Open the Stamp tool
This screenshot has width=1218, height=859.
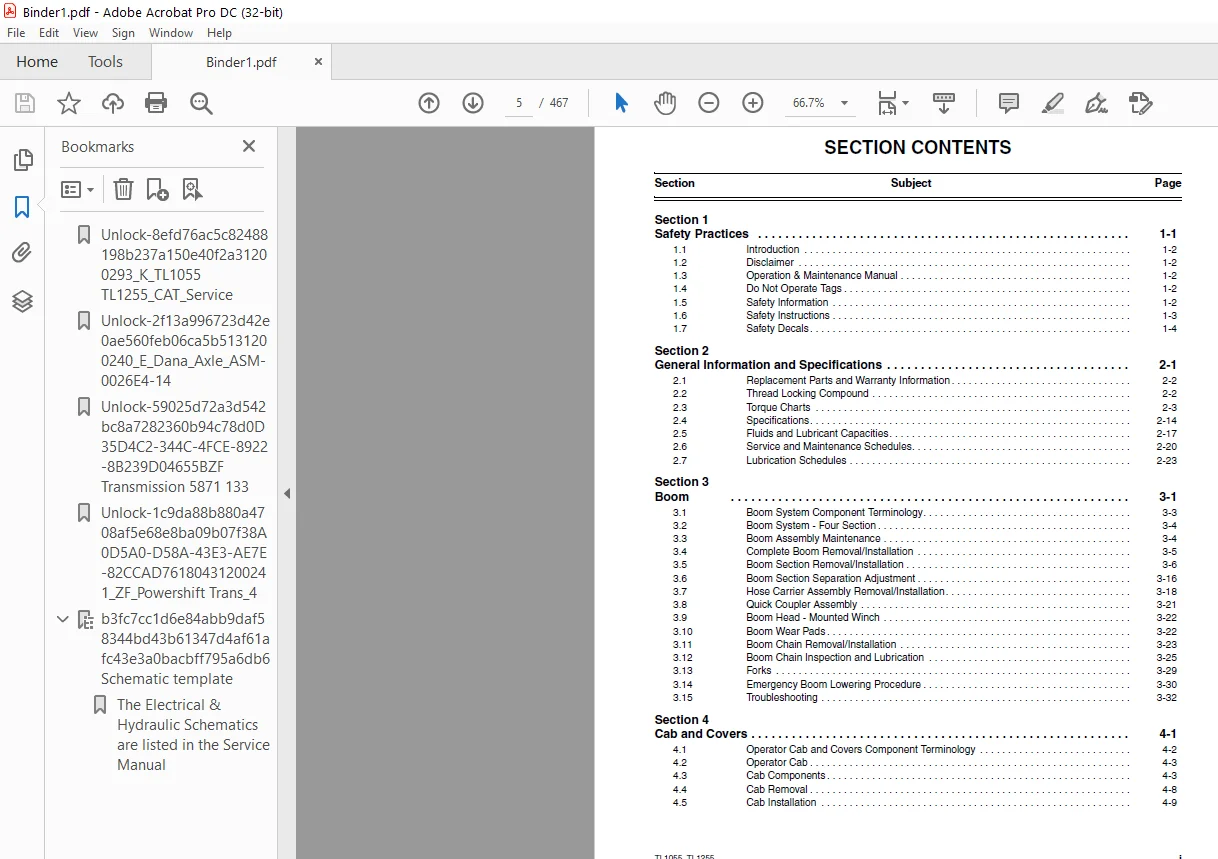click(x=1141, y=103)
